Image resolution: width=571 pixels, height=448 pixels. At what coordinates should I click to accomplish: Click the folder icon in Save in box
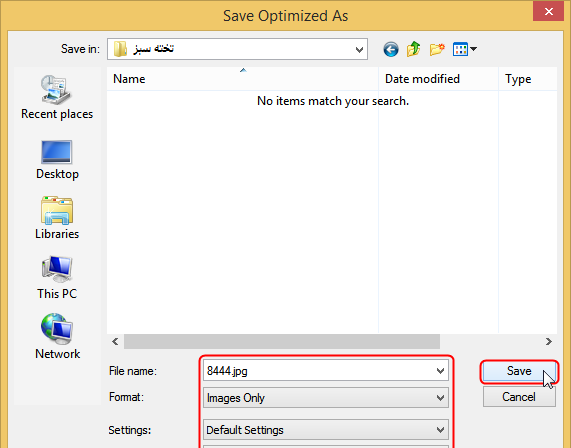tap(120, 49)
